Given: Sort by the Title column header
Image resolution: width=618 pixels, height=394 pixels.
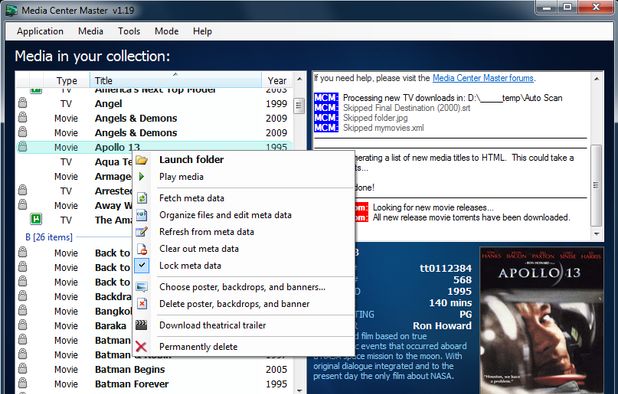Looking at the screenshot, I should point(175,80).
